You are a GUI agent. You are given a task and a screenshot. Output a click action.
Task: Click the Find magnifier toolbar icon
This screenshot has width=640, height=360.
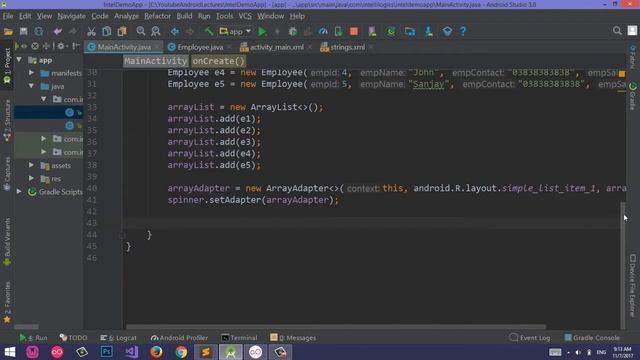(141, 31)
